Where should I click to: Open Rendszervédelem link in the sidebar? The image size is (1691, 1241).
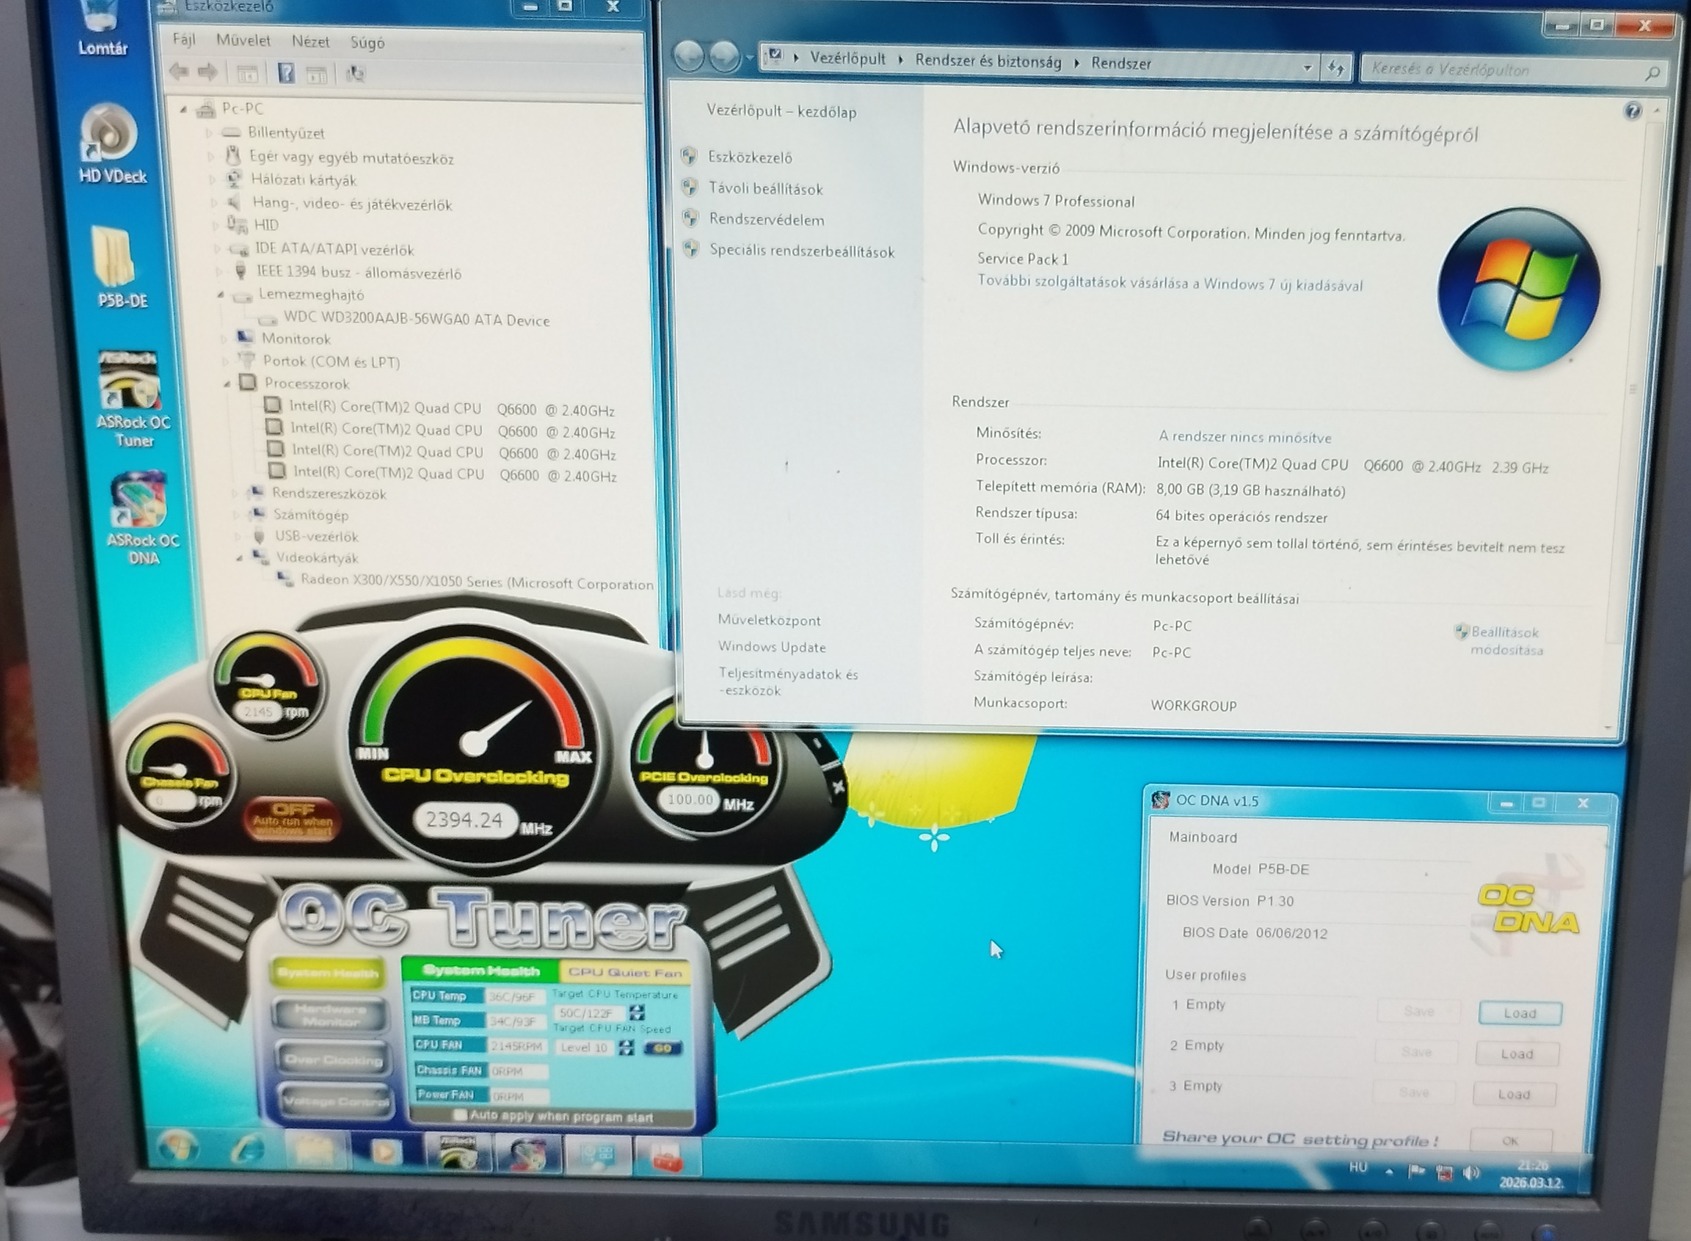point(766,219)
